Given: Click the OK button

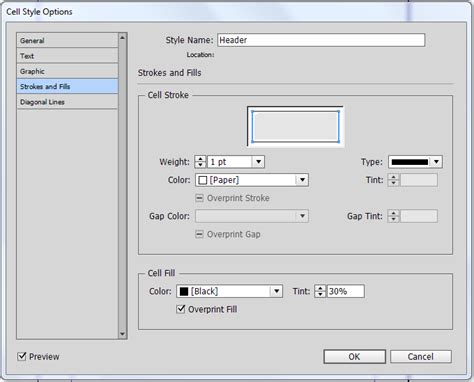Looking at the screenshot, I should coord(354,357).
